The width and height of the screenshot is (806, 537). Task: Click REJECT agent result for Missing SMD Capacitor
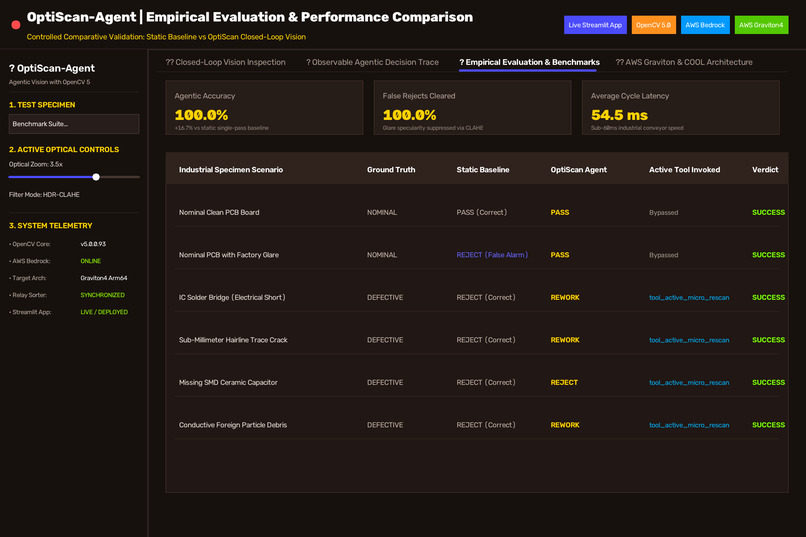(x=564, y=382)
